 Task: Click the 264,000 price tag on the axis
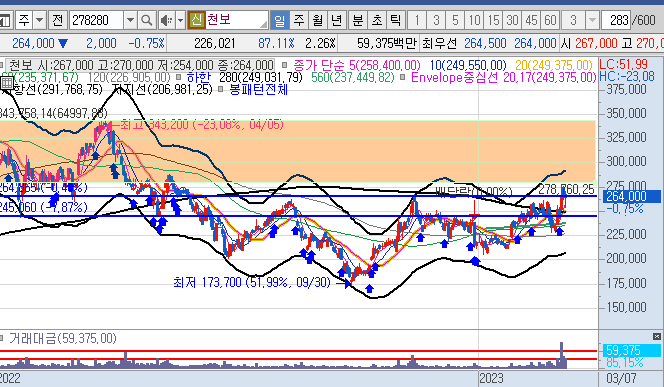point(633,196)
